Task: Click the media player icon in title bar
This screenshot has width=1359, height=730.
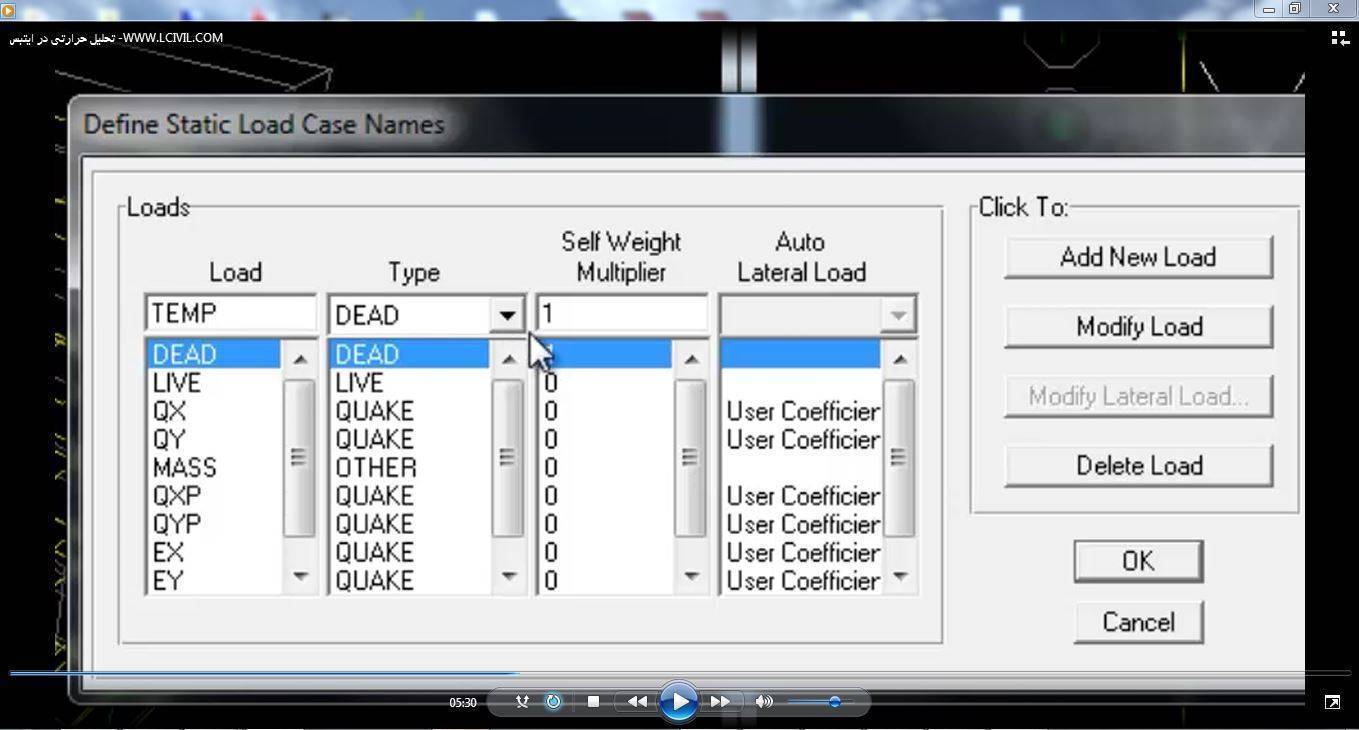Action: (8, 9)
